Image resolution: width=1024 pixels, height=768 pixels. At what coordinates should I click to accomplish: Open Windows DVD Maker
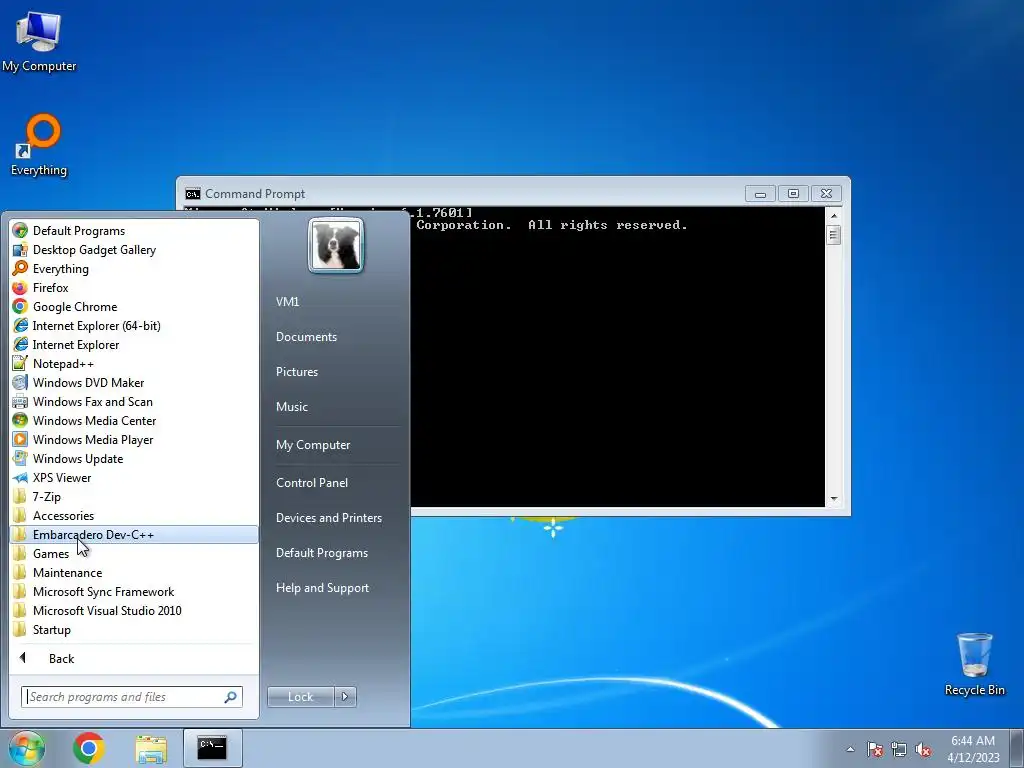[x=134, y=382]
